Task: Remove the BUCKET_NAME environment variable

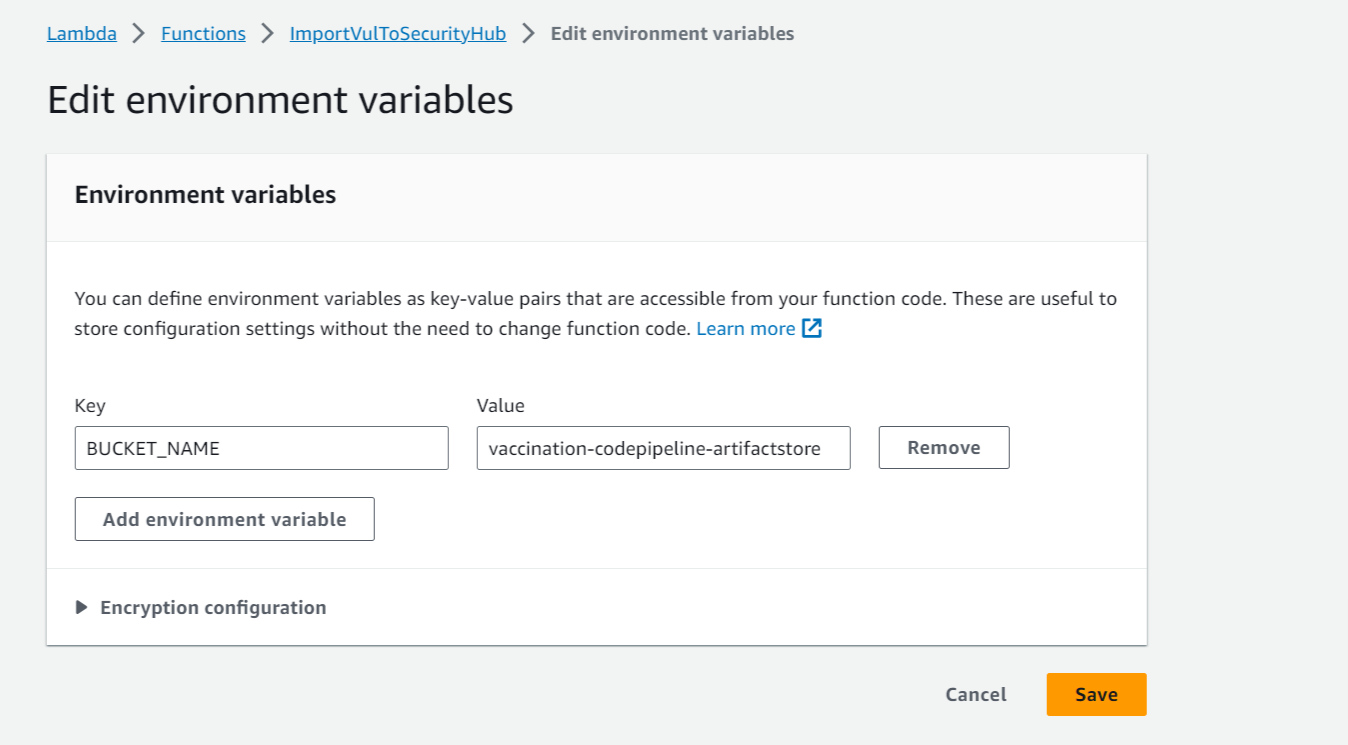Action: pyautogui.click(x=943, y=448)
